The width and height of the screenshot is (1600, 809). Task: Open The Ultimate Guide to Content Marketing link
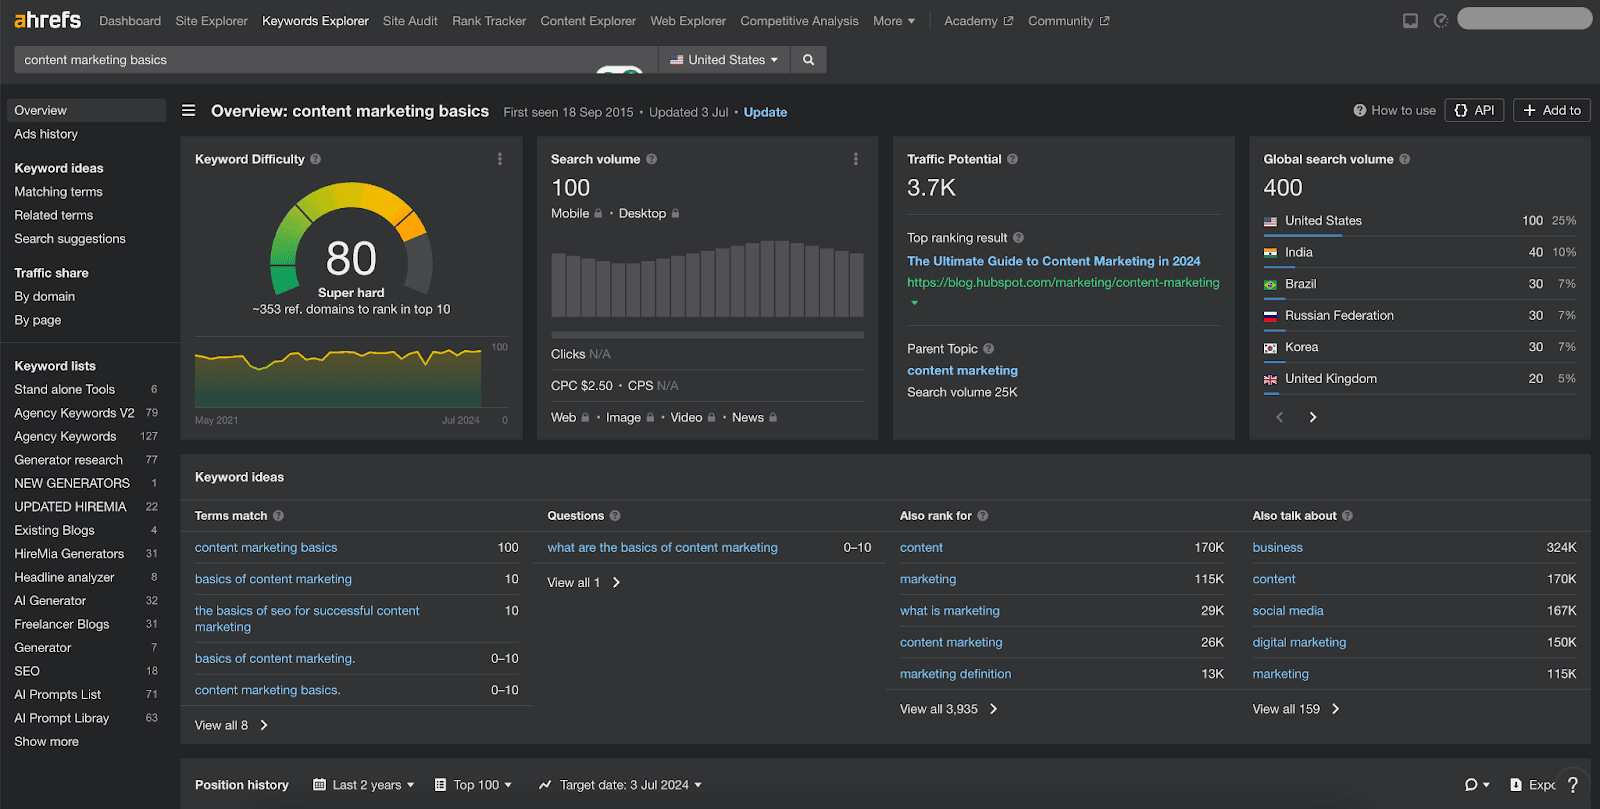1054,261
